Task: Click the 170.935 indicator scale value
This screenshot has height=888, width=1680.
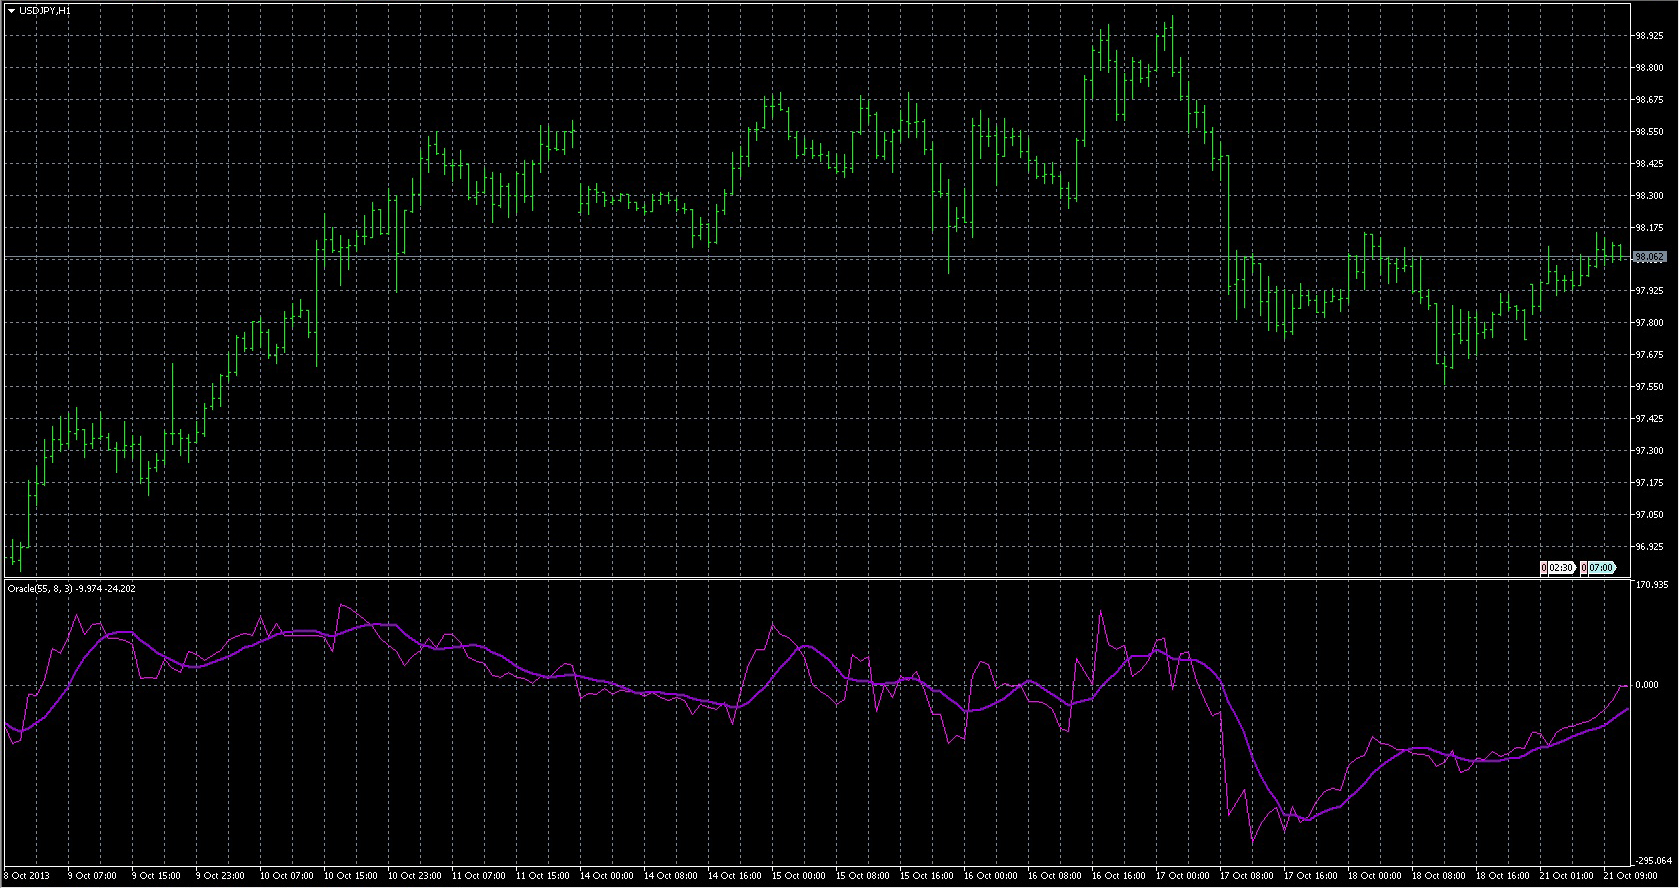Action: point(1651,584)
